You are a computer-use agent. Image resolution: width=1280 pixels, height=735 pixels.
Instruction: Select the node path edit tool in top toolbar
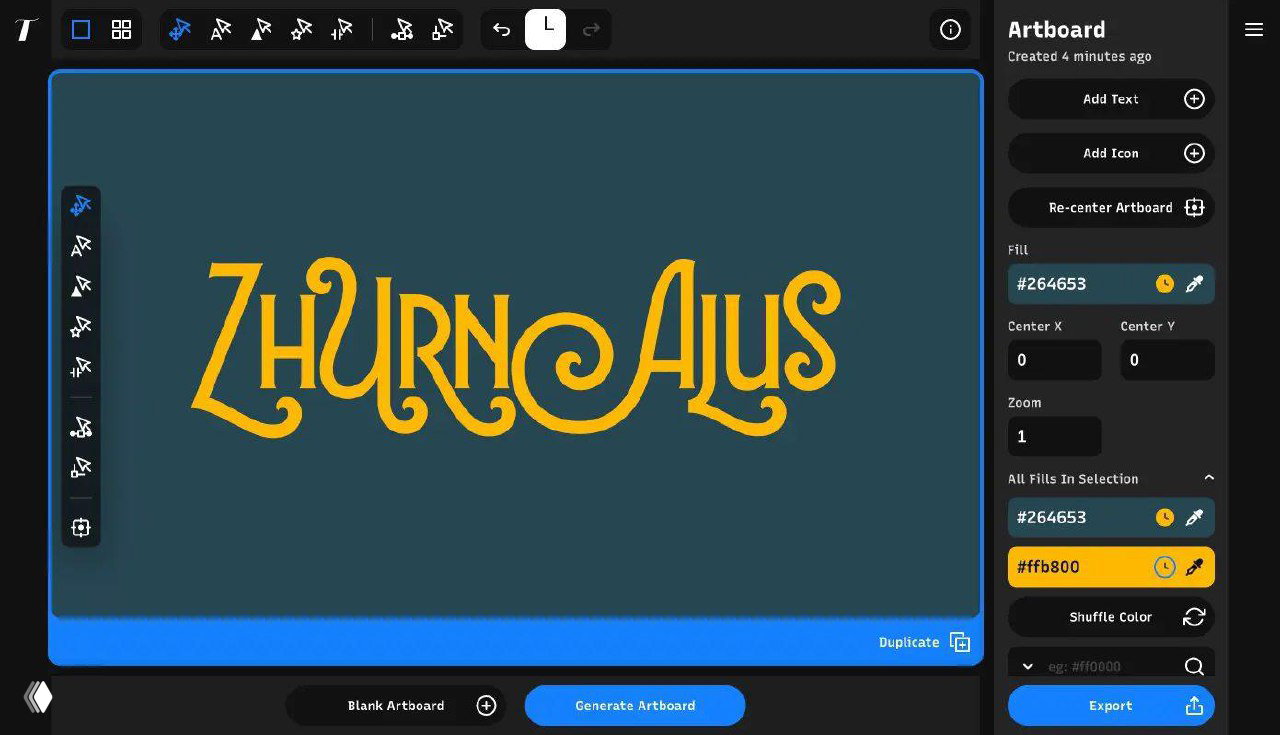[x=402, y=30]
